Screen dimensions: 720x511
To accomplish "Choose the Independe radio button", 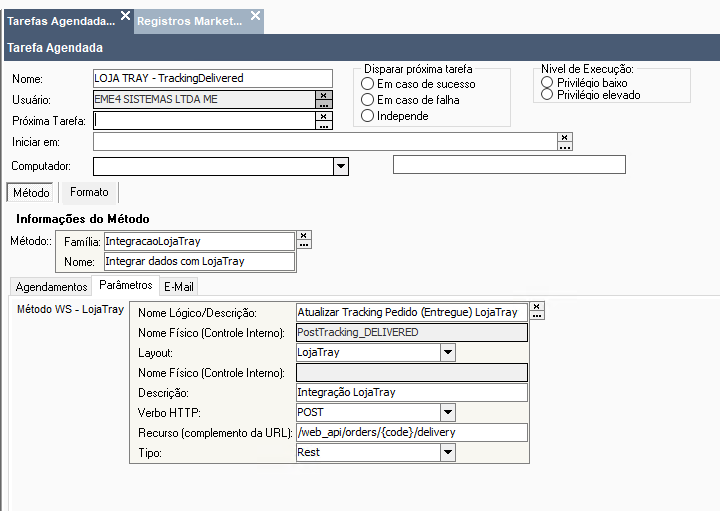I will tap(367, 116).
